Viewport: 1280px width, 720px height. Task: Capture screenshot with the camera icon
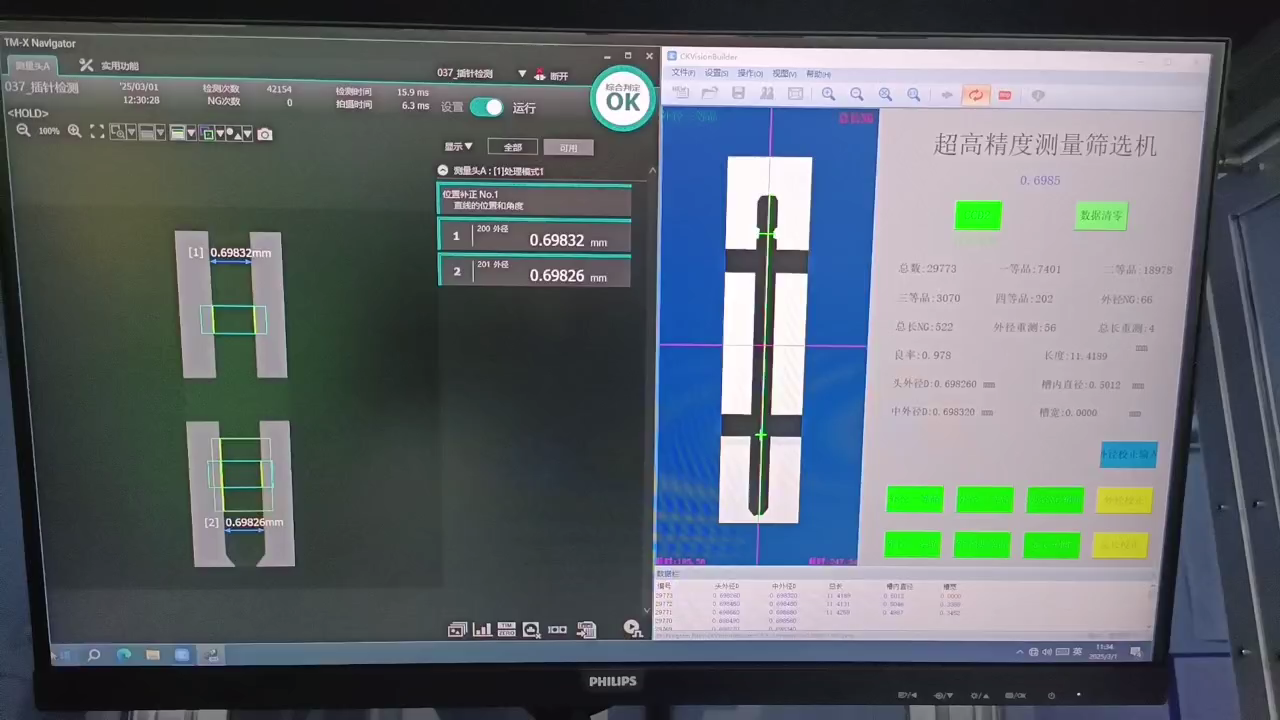[x=264, y=134]
